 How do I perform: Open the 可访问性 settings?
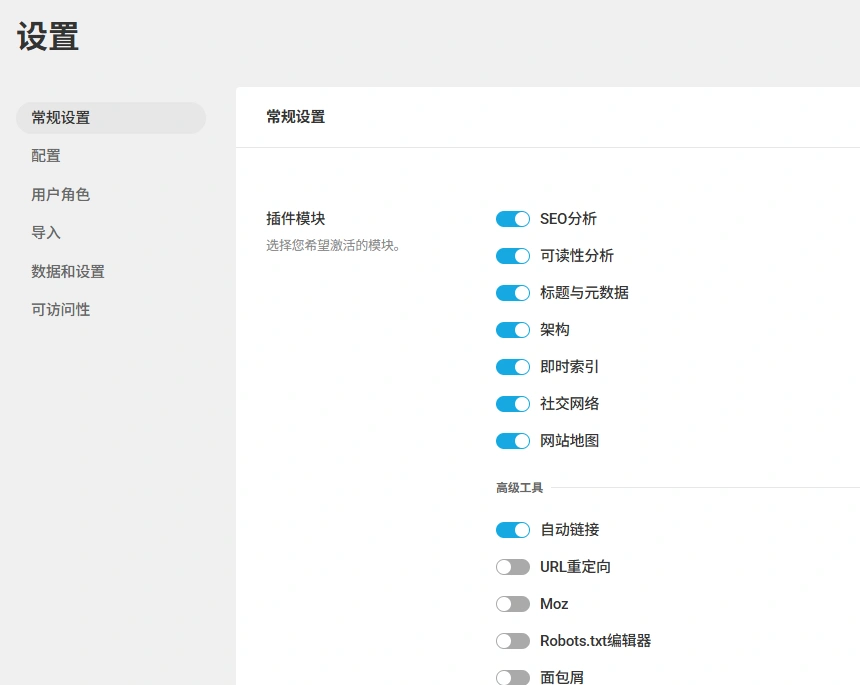[x=60, y=309]
